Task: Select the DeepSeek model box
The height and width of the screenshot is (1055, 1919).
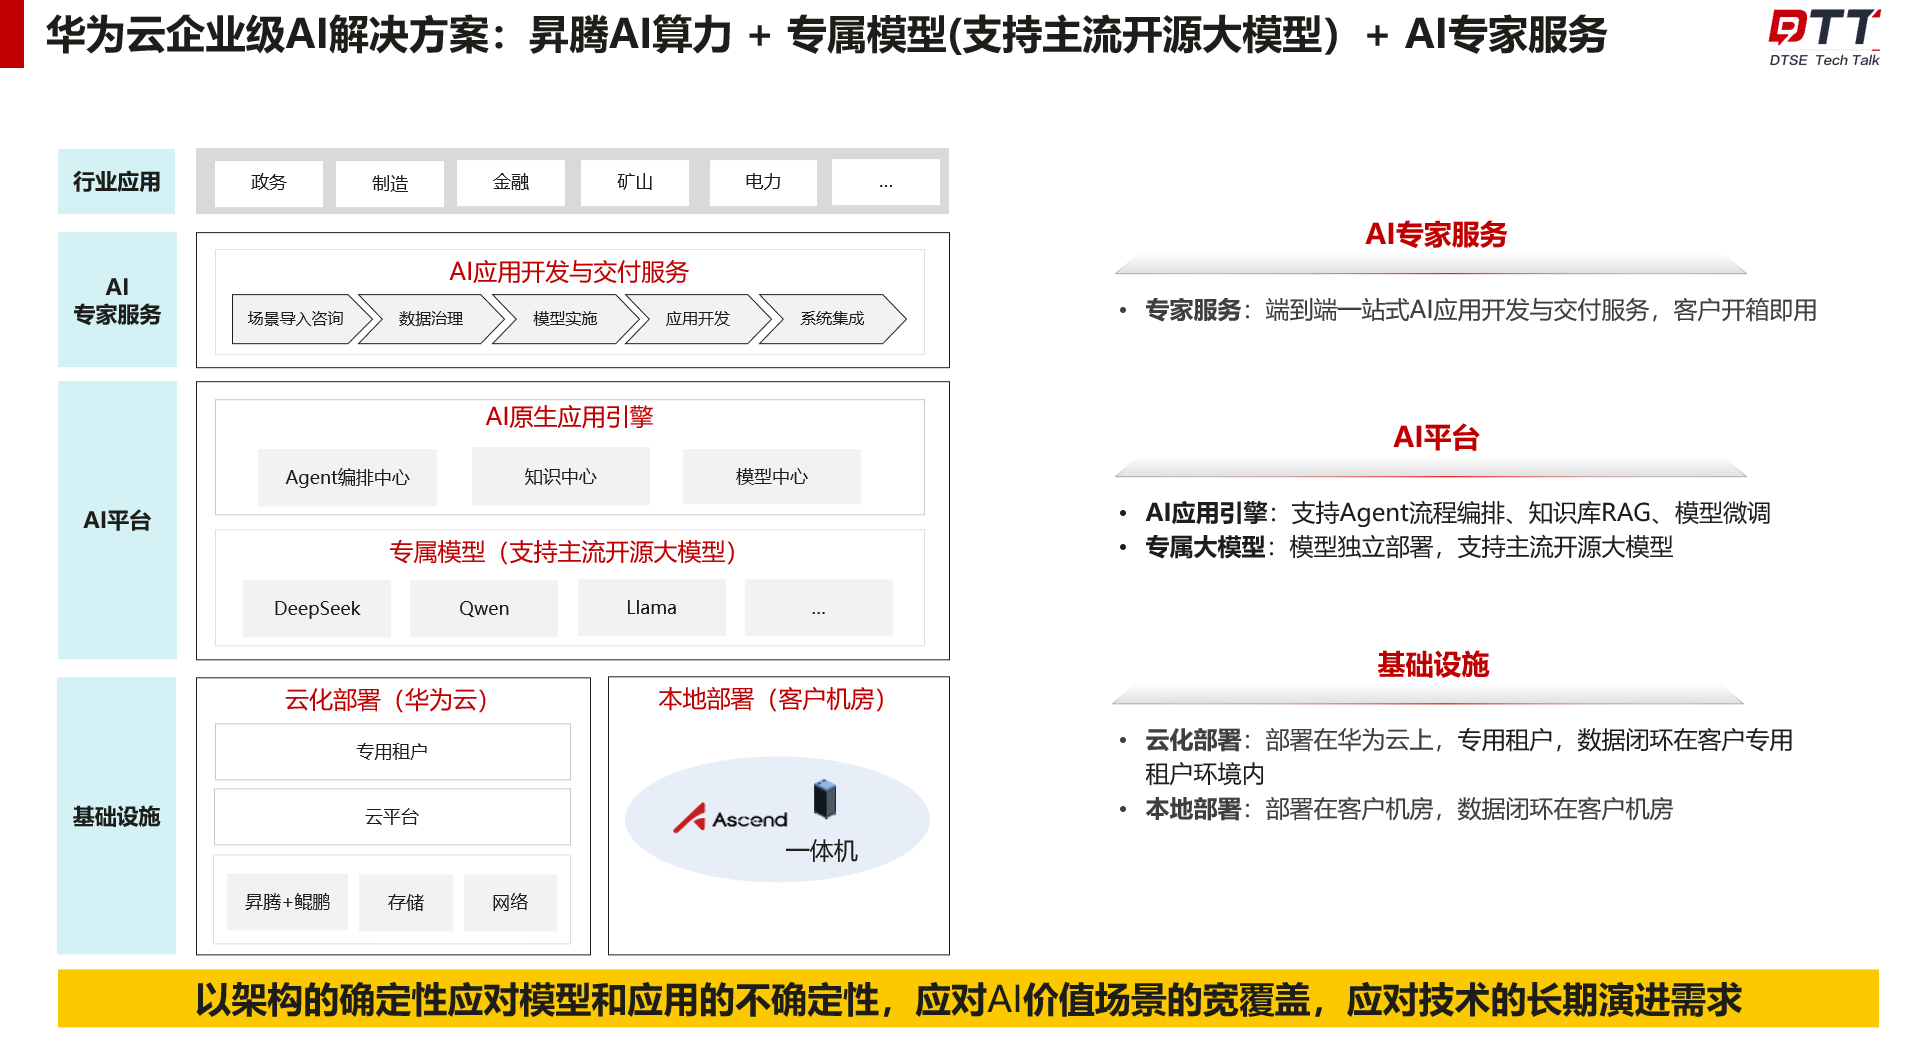Action: coord(317,608)
